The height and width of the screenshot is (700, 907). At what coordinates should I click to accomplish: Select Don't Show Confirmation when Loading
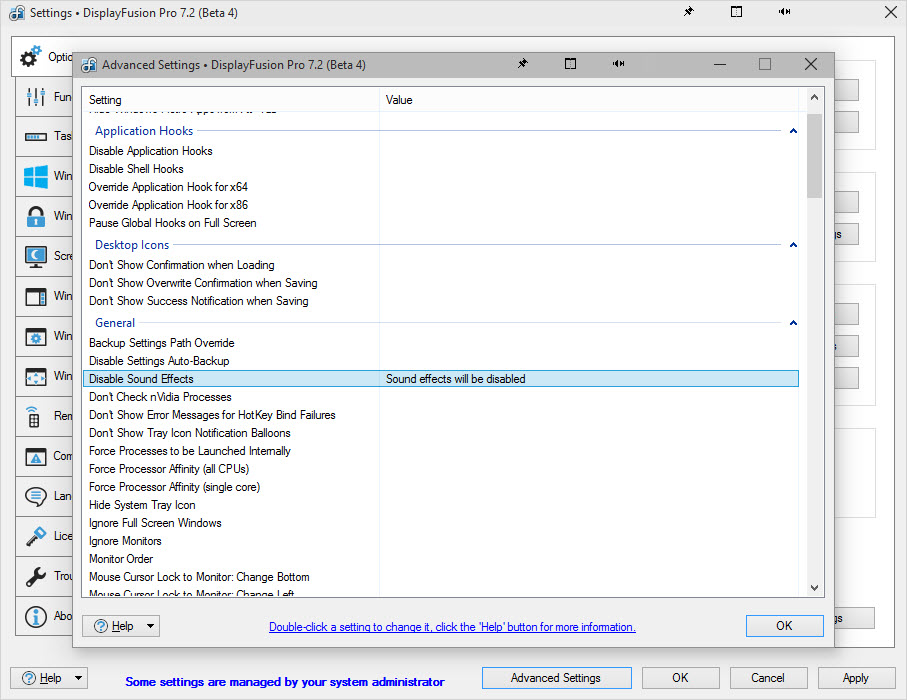click(441, 265)
